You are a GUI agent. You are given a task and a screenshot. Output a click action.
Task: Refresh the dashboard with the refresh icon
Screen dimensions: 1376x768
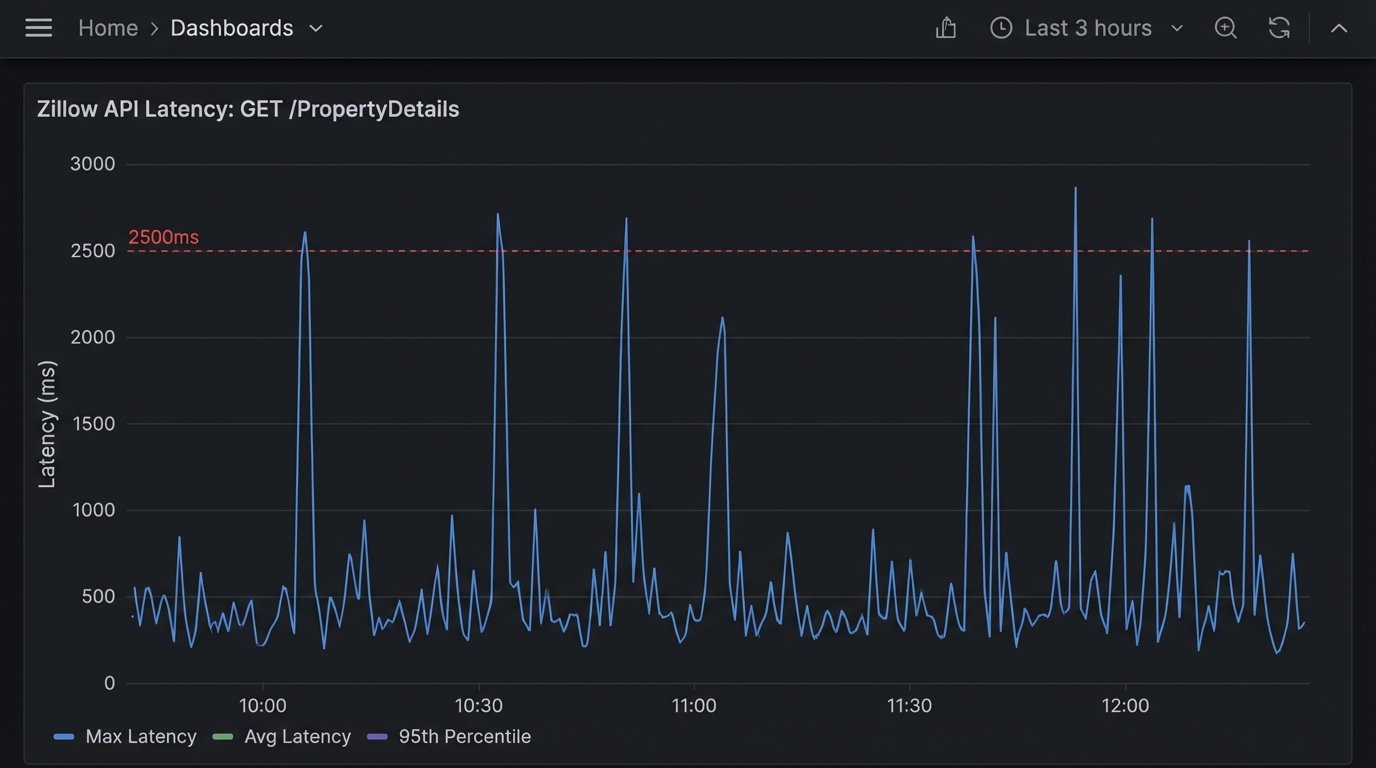pos(1279,28)
